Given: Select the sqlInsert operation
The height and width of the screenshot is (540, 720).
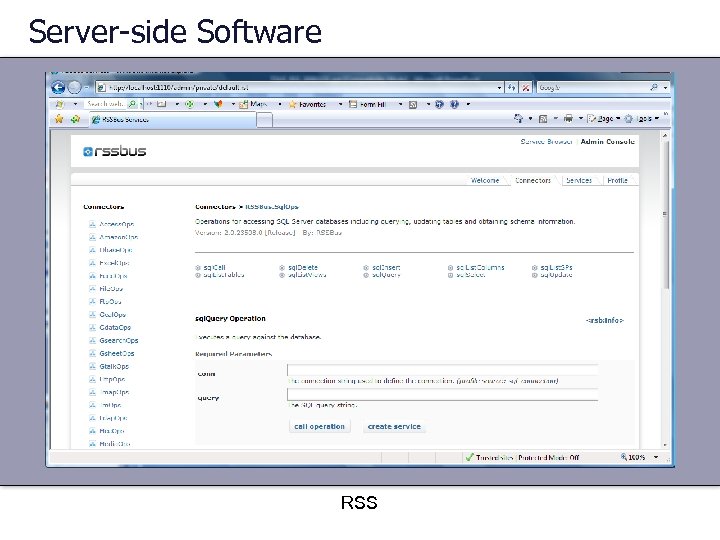Looking at the screenshot, I should (x=386, y=267).
